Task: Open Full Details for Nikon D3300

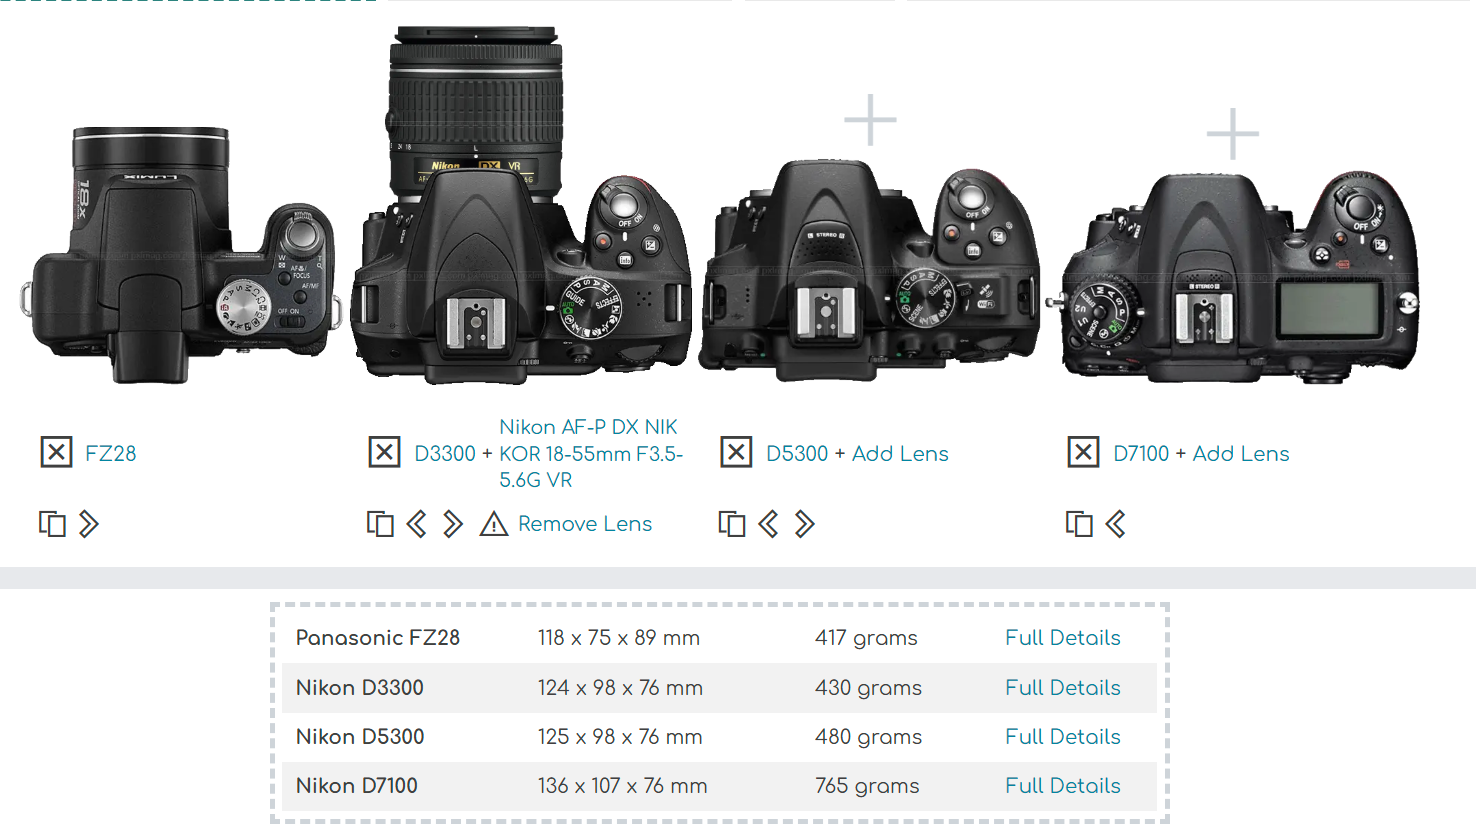Action: [1063, 688]
